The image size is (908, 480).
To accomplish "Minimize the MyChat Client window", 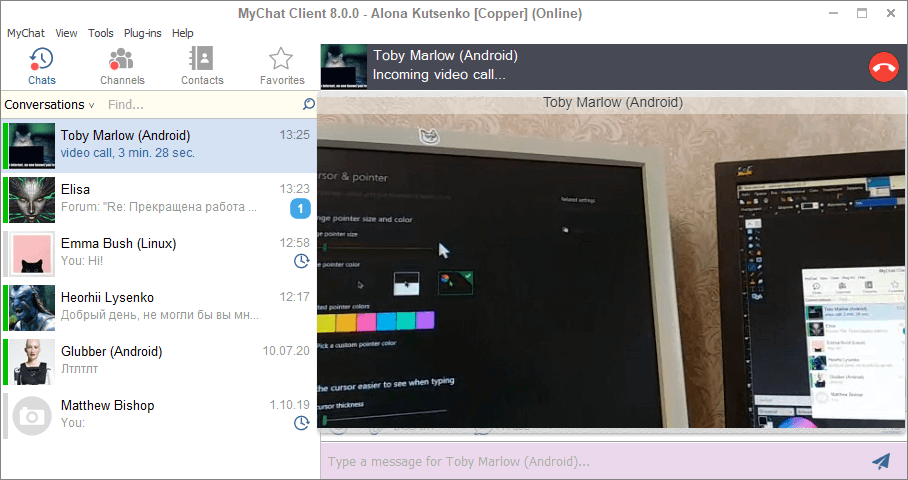I will (x=833, y=13).
